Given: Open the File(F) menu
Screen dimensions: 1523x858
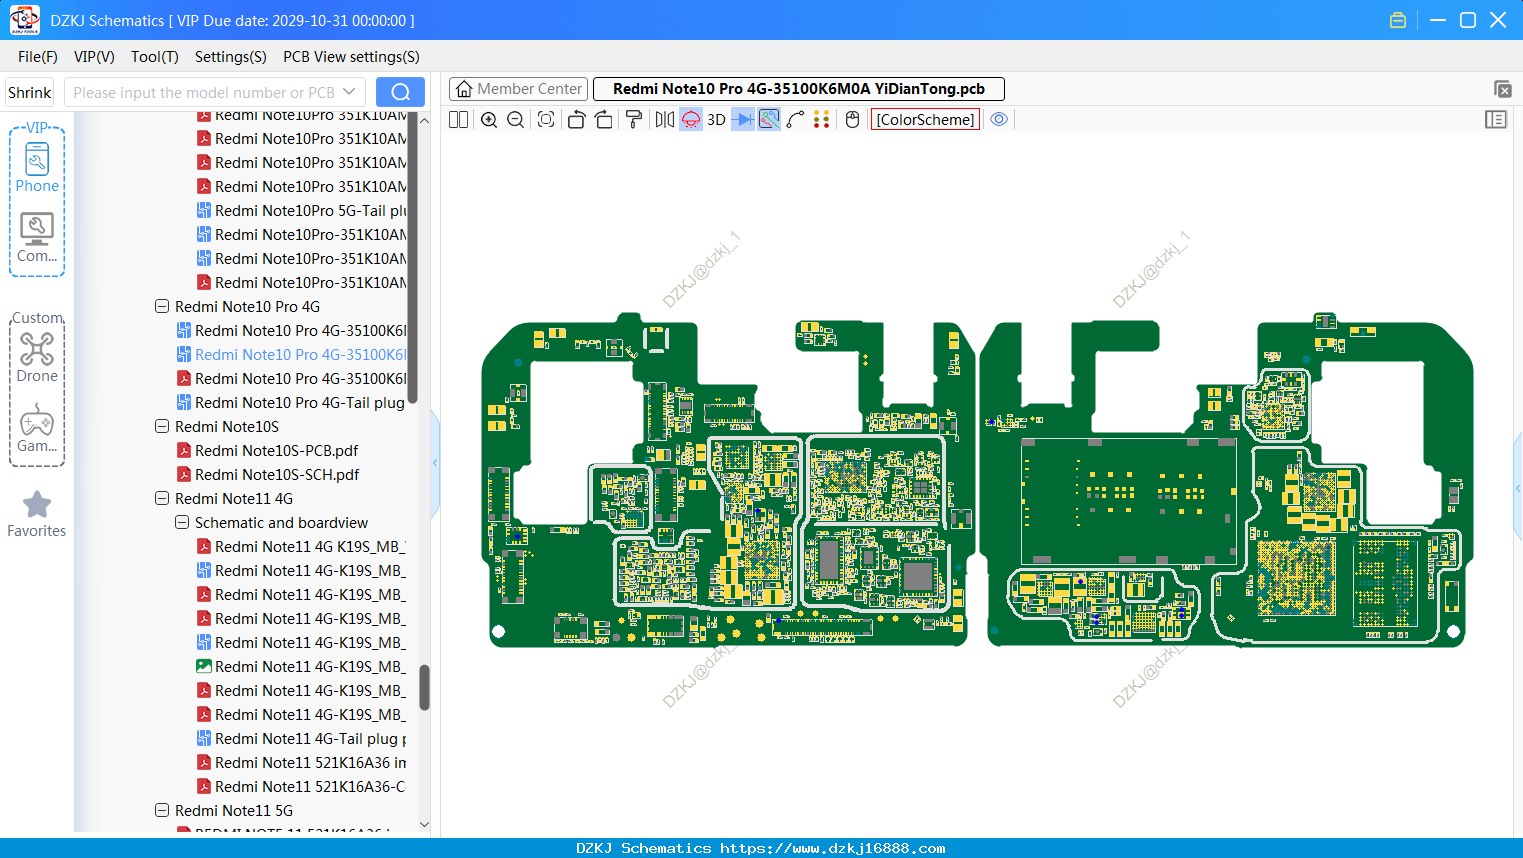Looking at the screenshot, I should point(38,57).
